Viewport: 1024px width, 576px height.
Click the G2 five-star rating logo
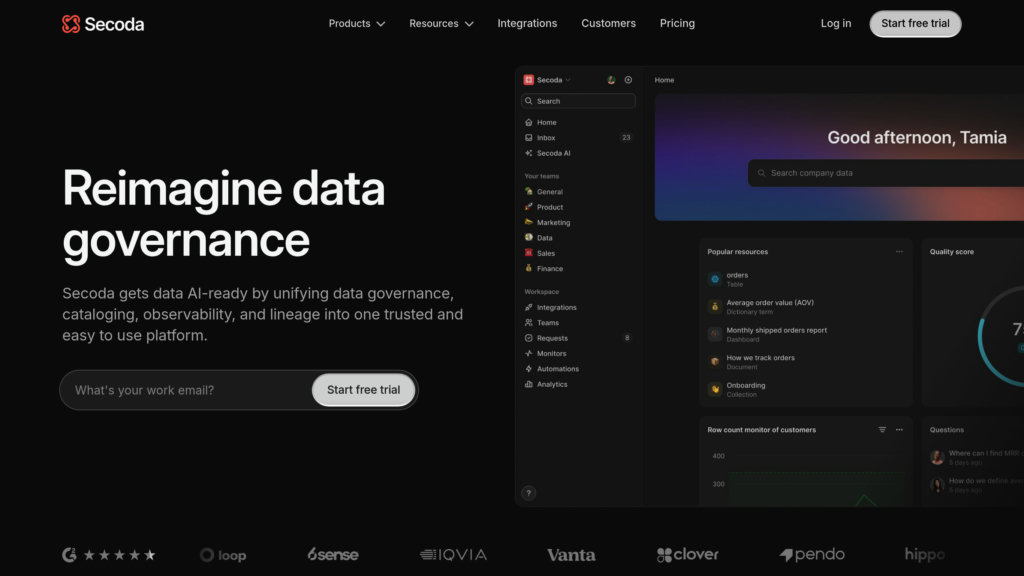[108, 555]
